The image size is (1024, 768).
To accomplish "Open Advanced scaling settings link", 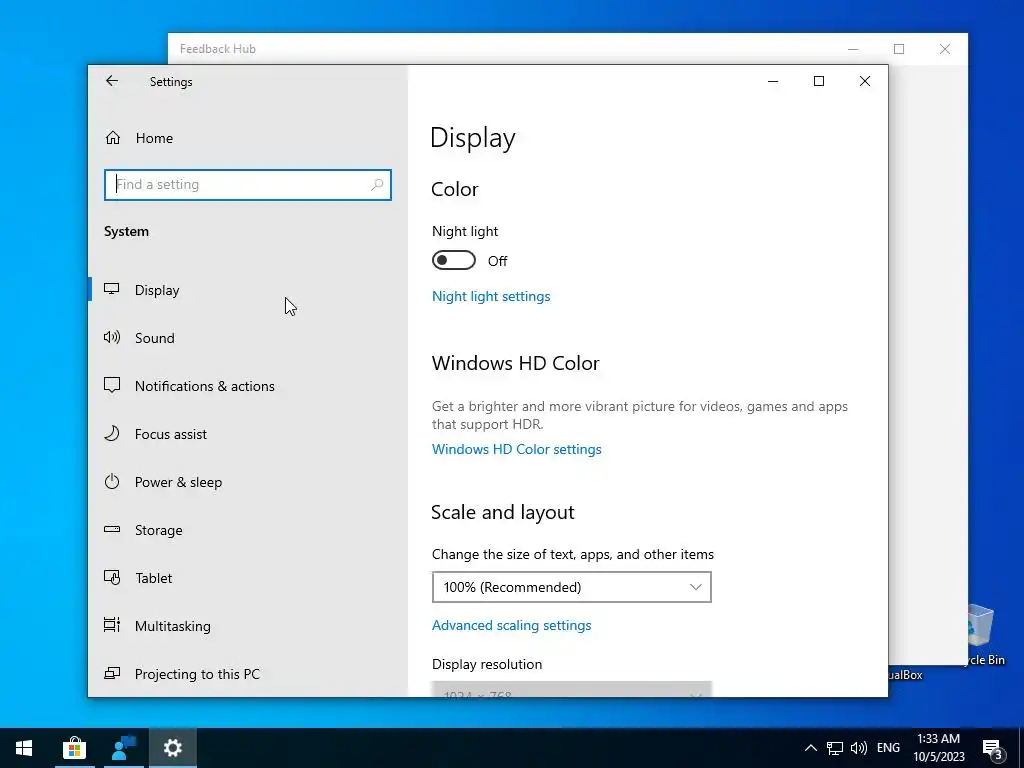I will [x=511, y=625].
